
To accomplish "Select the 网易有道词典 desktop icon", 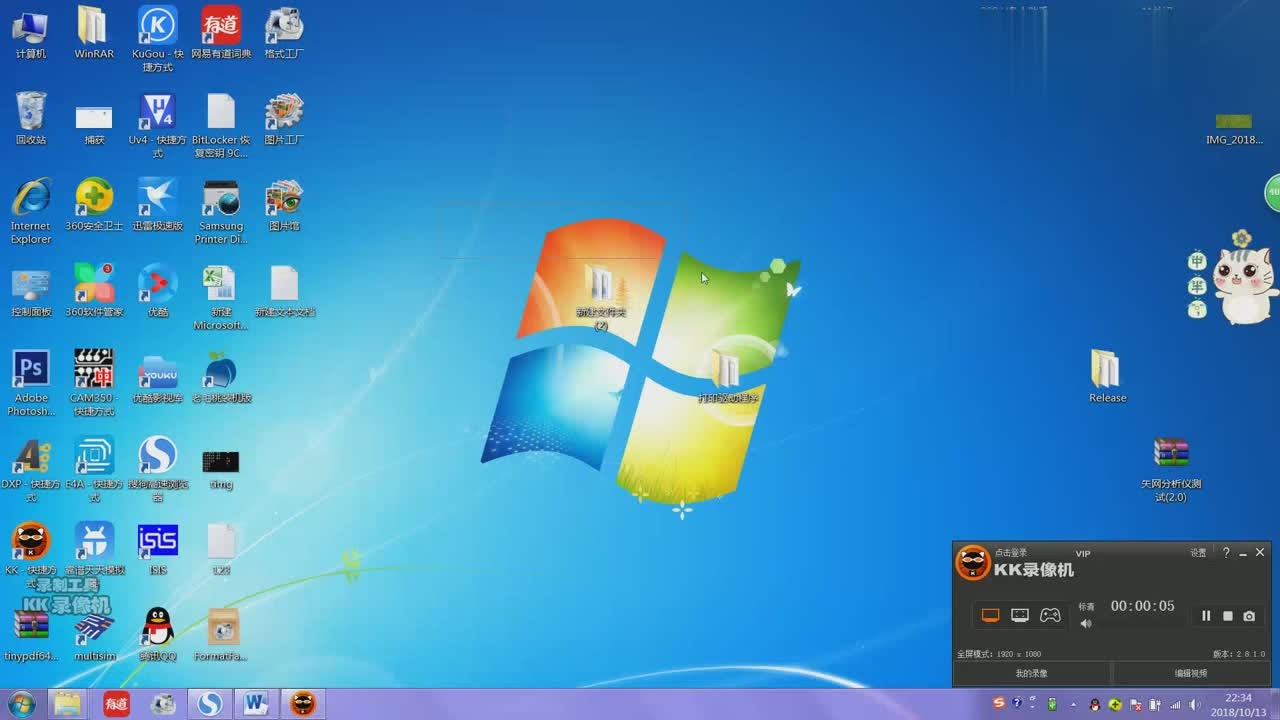I will click(221, 34).
